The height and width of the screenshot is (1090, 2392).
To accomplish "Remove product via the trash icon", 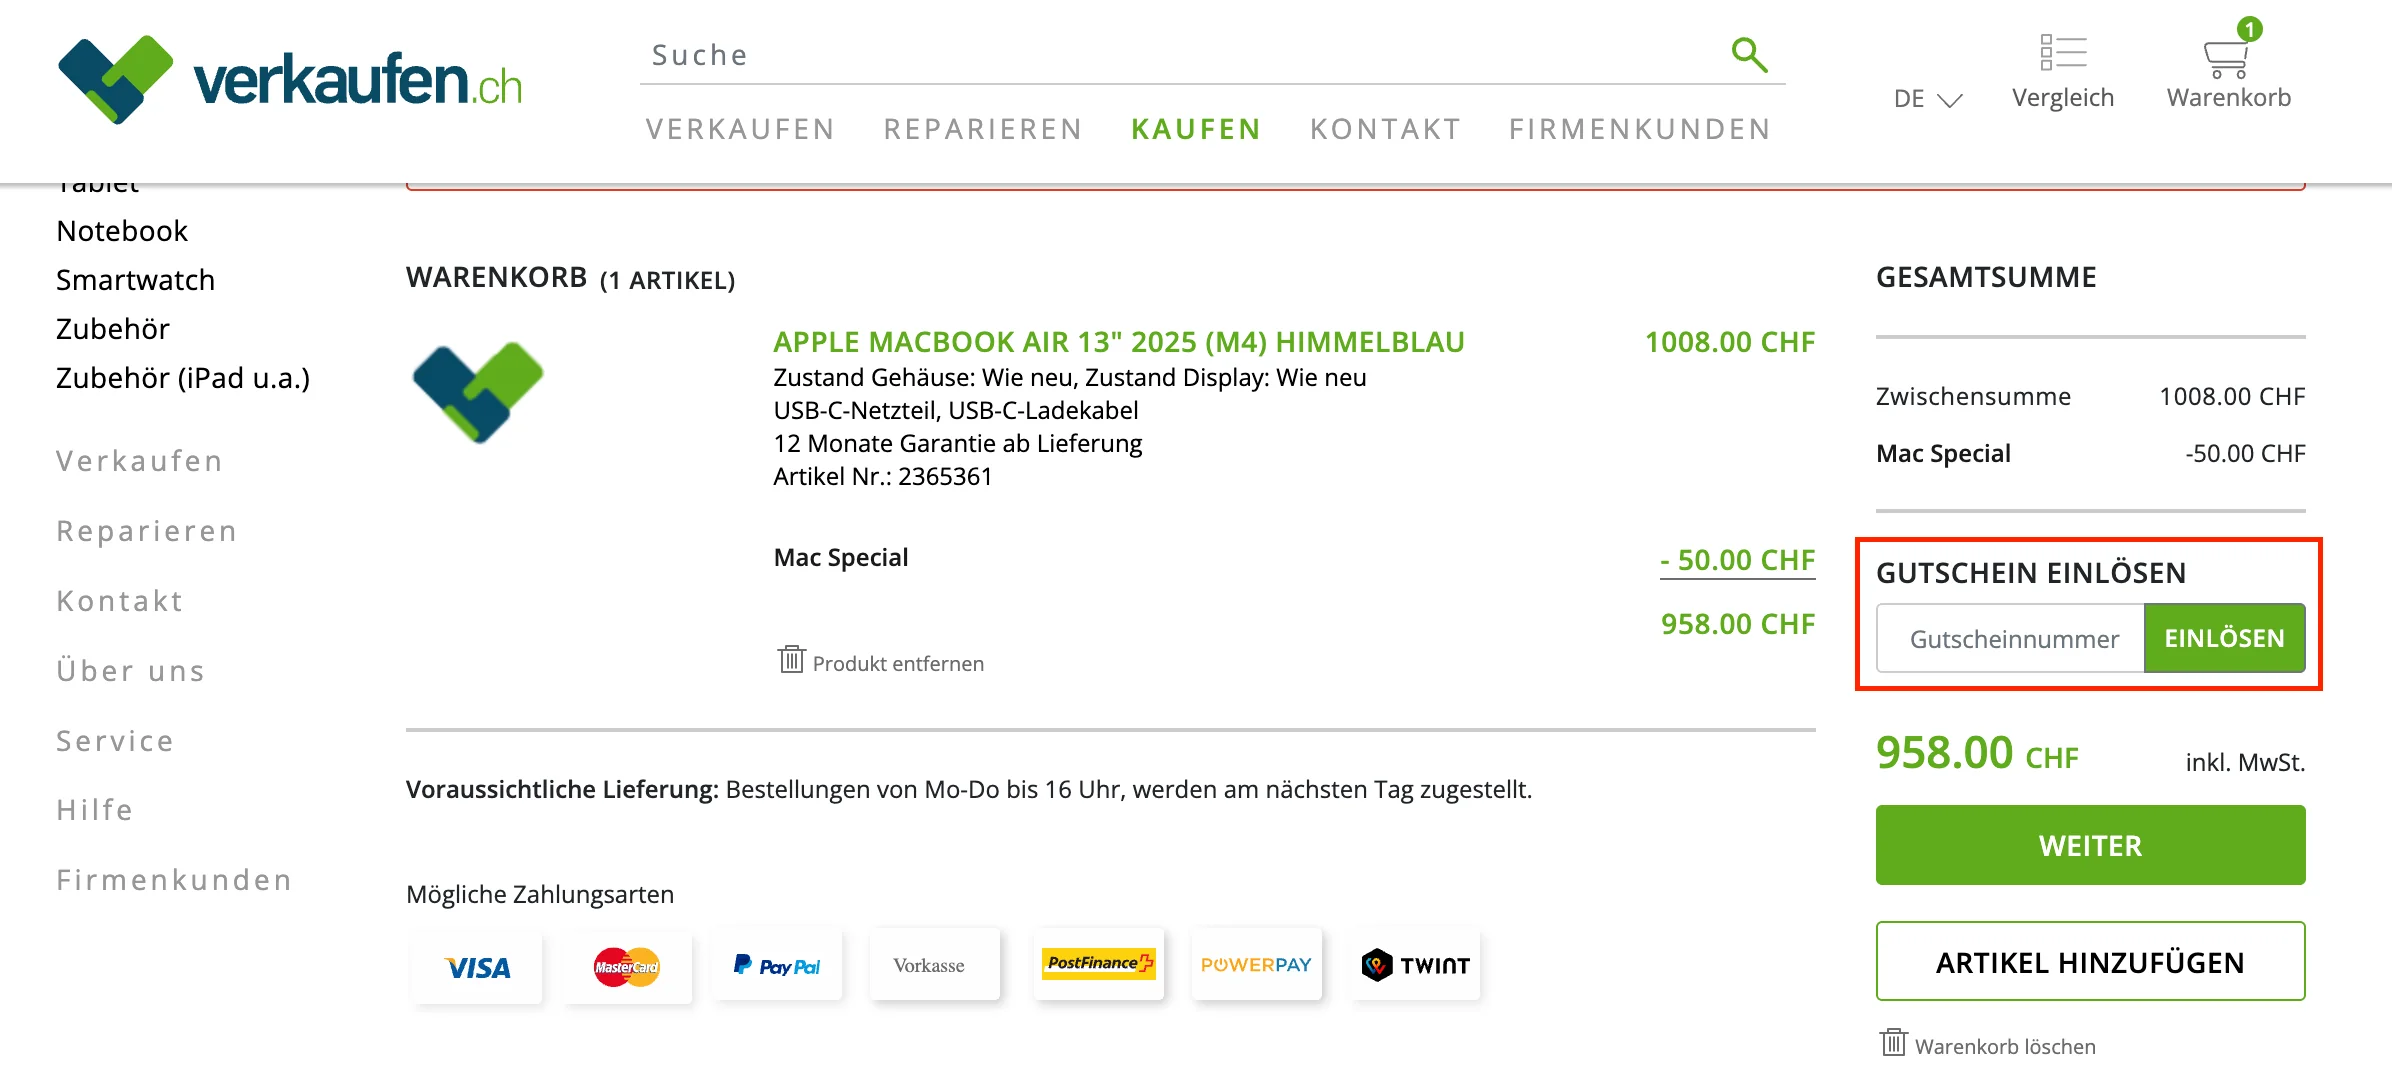I will click(791, 660).
